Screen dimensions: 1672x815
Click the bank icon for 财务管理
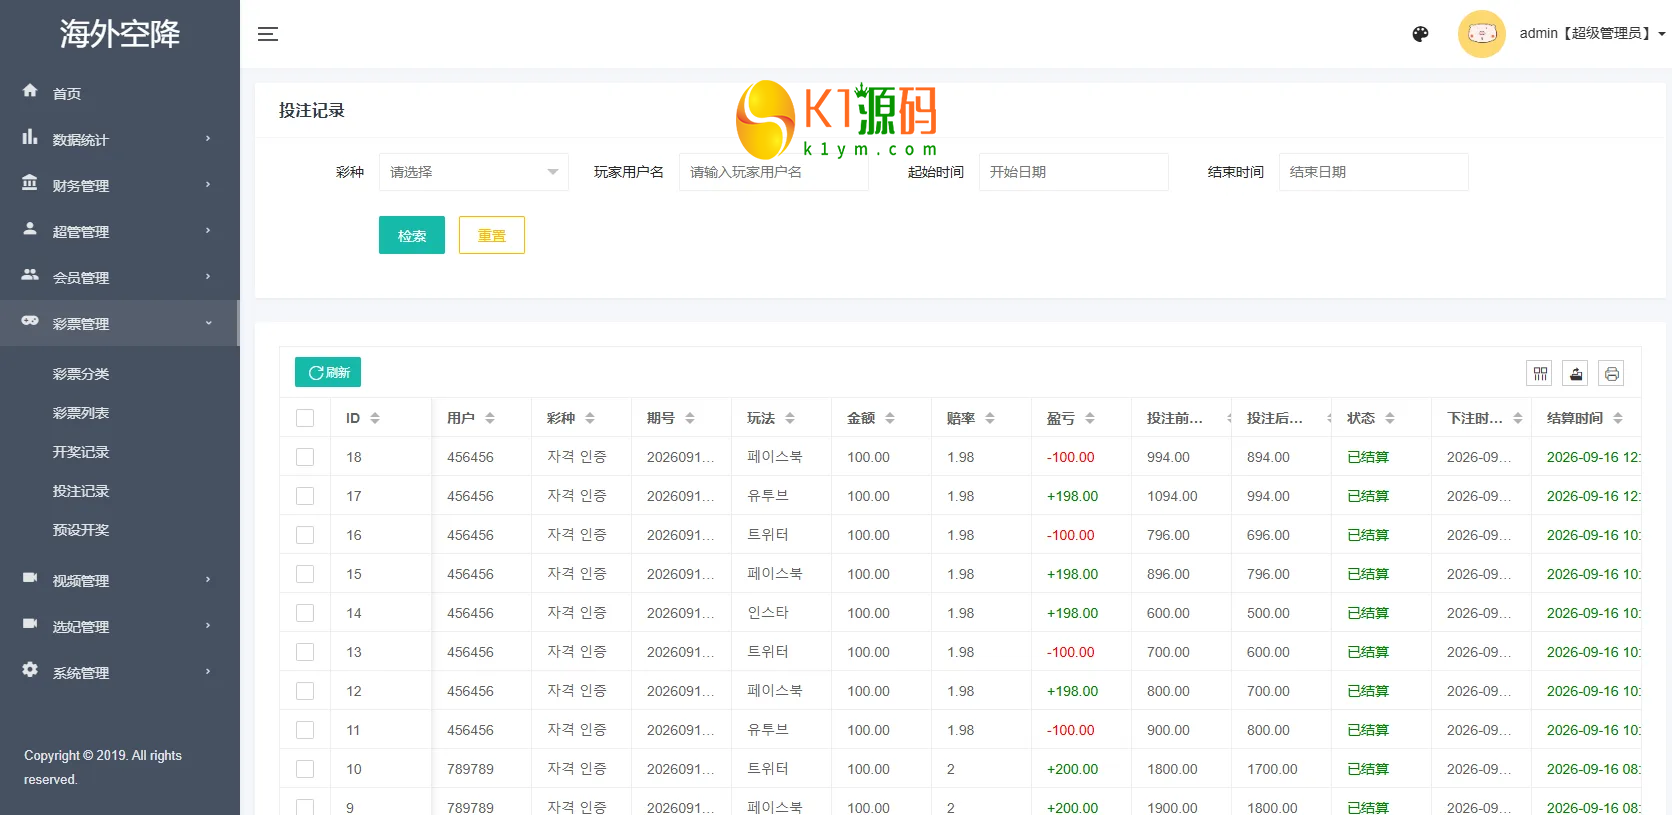30,183
